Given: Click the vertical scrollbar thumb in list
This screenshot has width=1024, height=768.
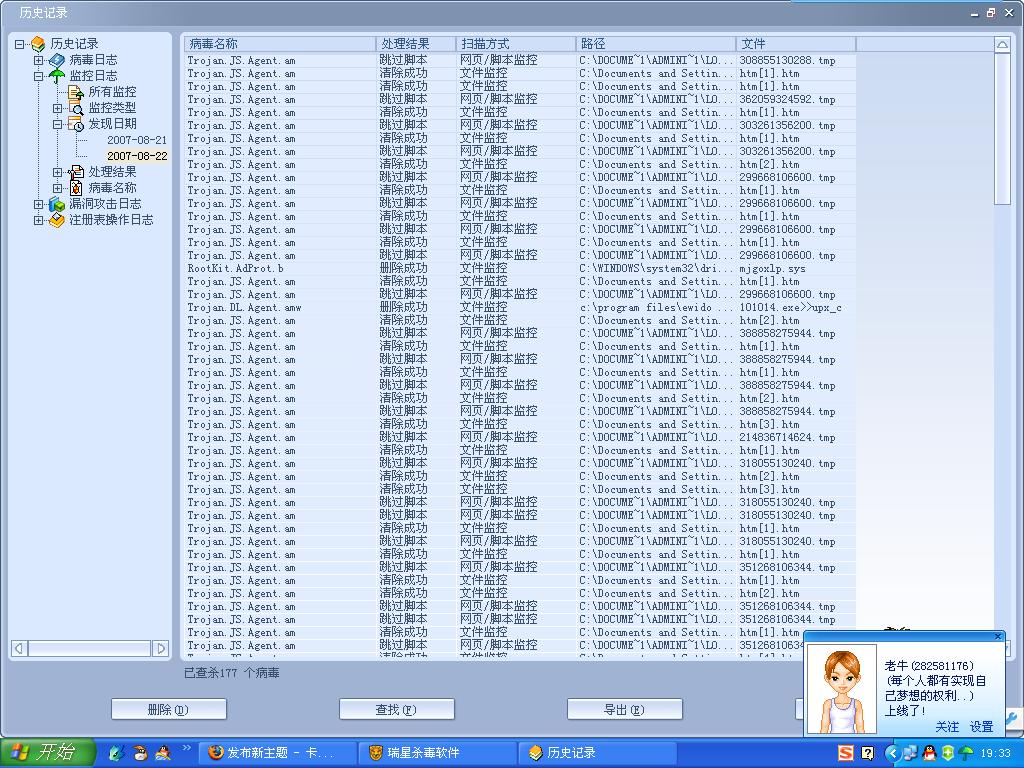Looking at the screenshot, I should (x=1002, y=129).
